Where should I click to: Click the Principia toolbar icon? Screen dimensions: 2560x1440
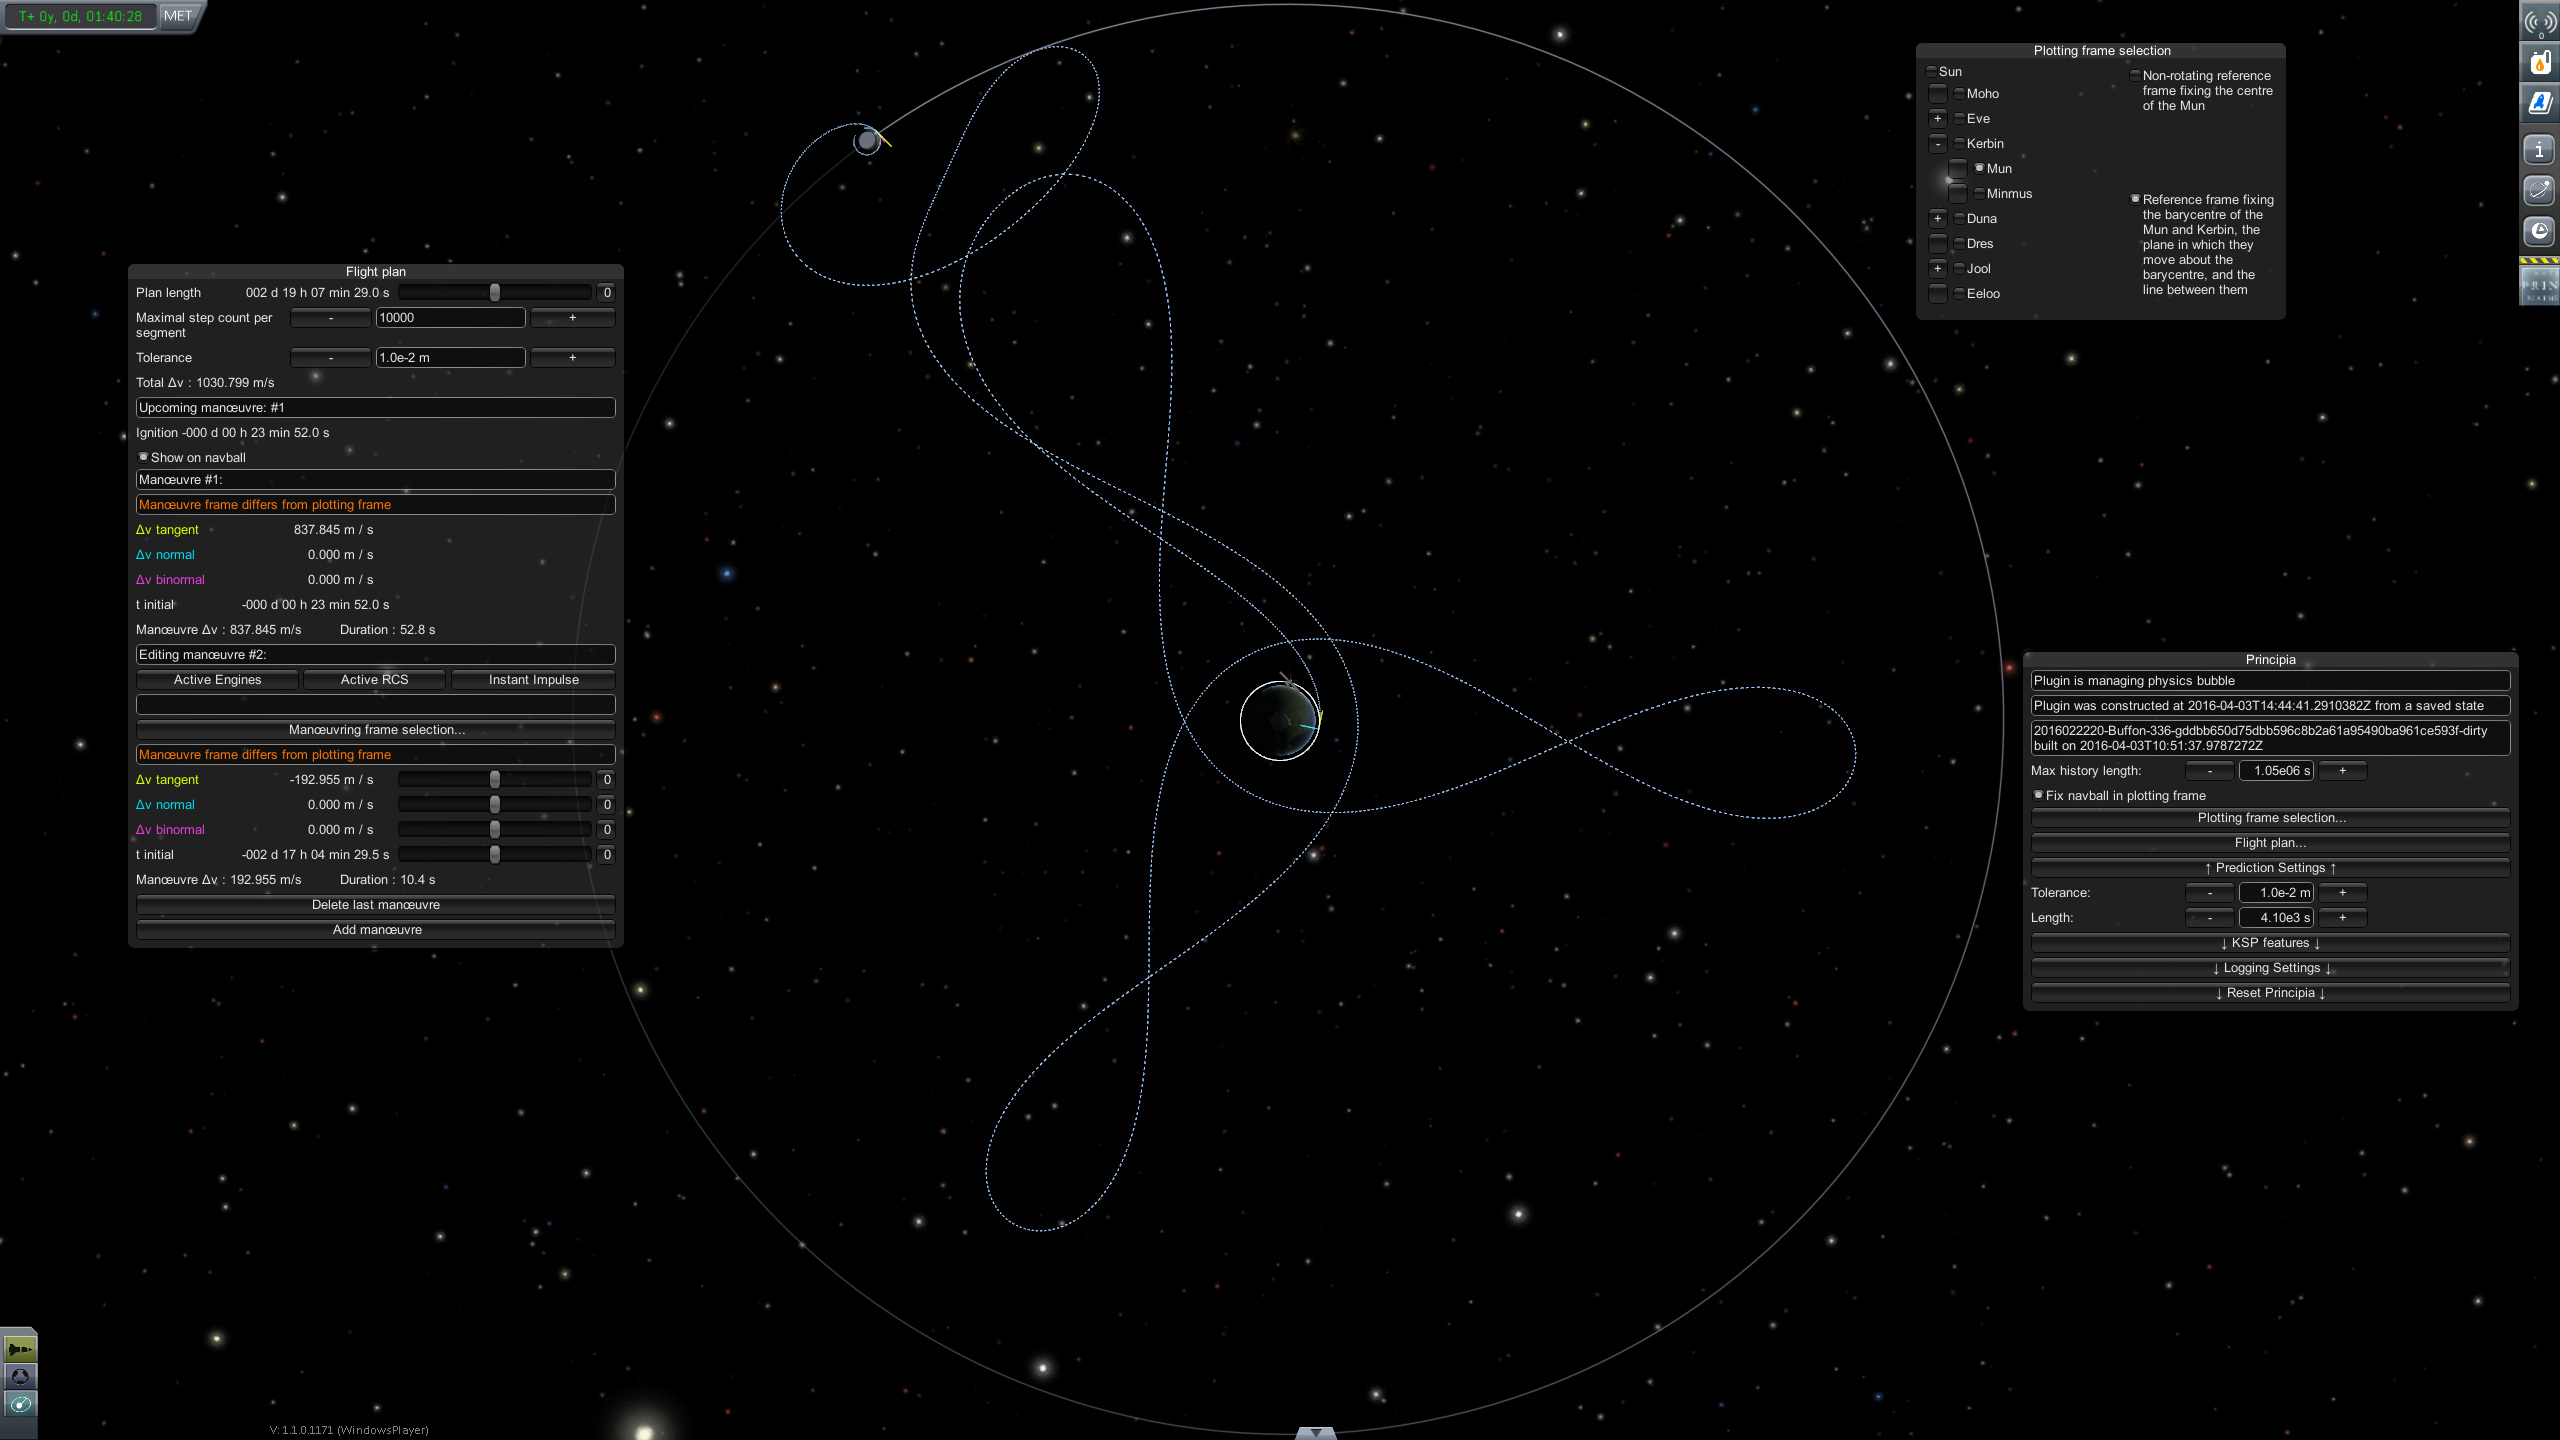pos(2540,285)
